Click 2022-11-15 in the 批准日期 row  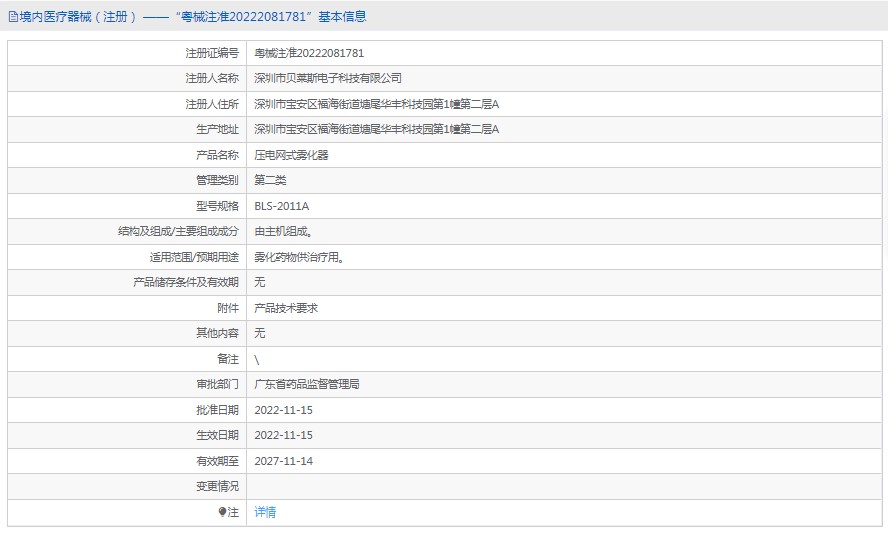pyautogui.click(x=283, y=410)
